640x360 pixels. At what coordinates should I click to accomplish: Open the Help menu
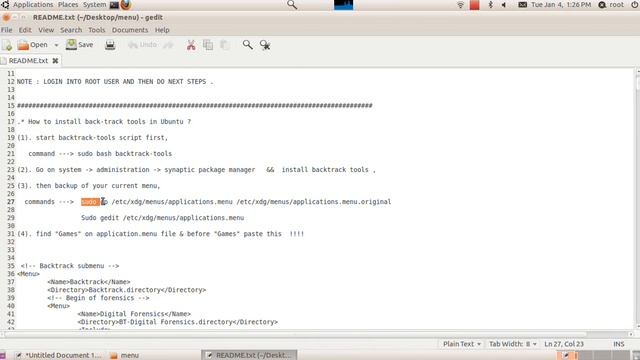pyautogui.click(x=162, y=30)
